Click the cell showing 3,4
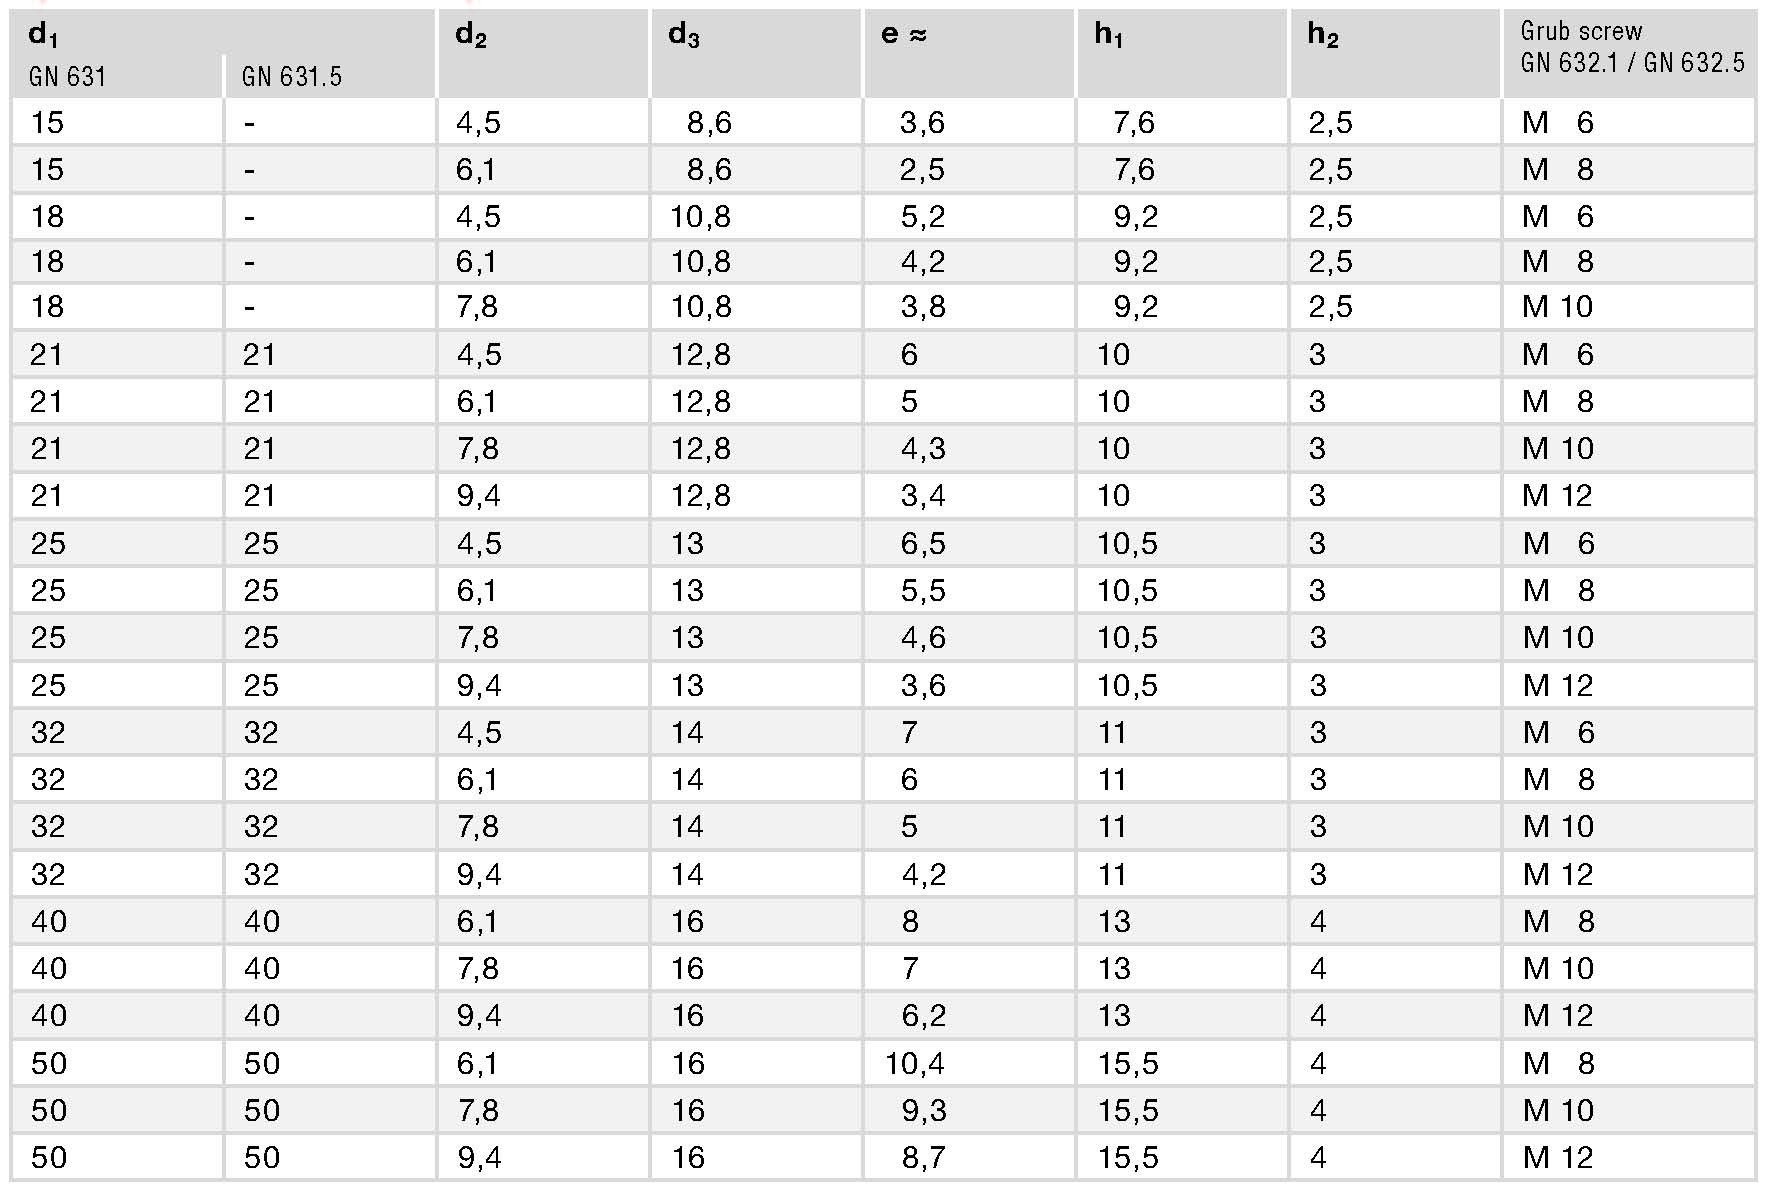 [922, 495]
